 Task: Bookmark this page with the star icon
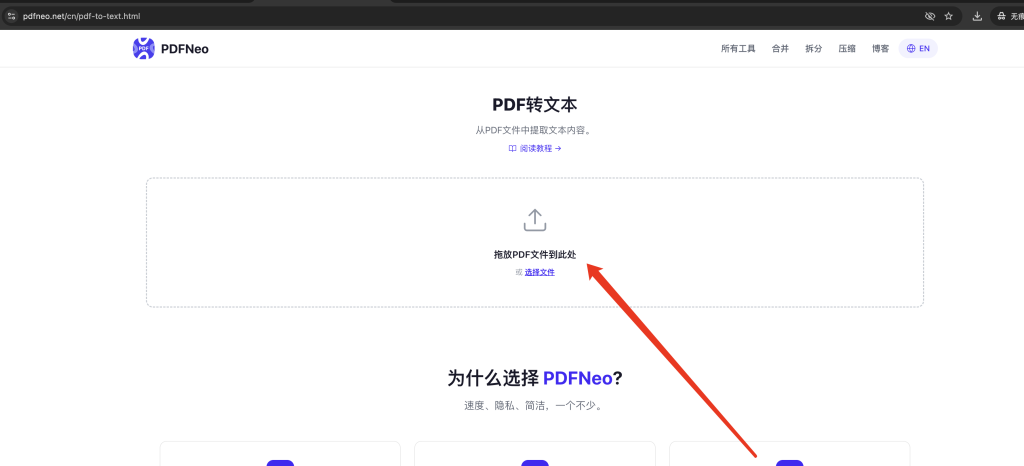click(x=949, y=16)
